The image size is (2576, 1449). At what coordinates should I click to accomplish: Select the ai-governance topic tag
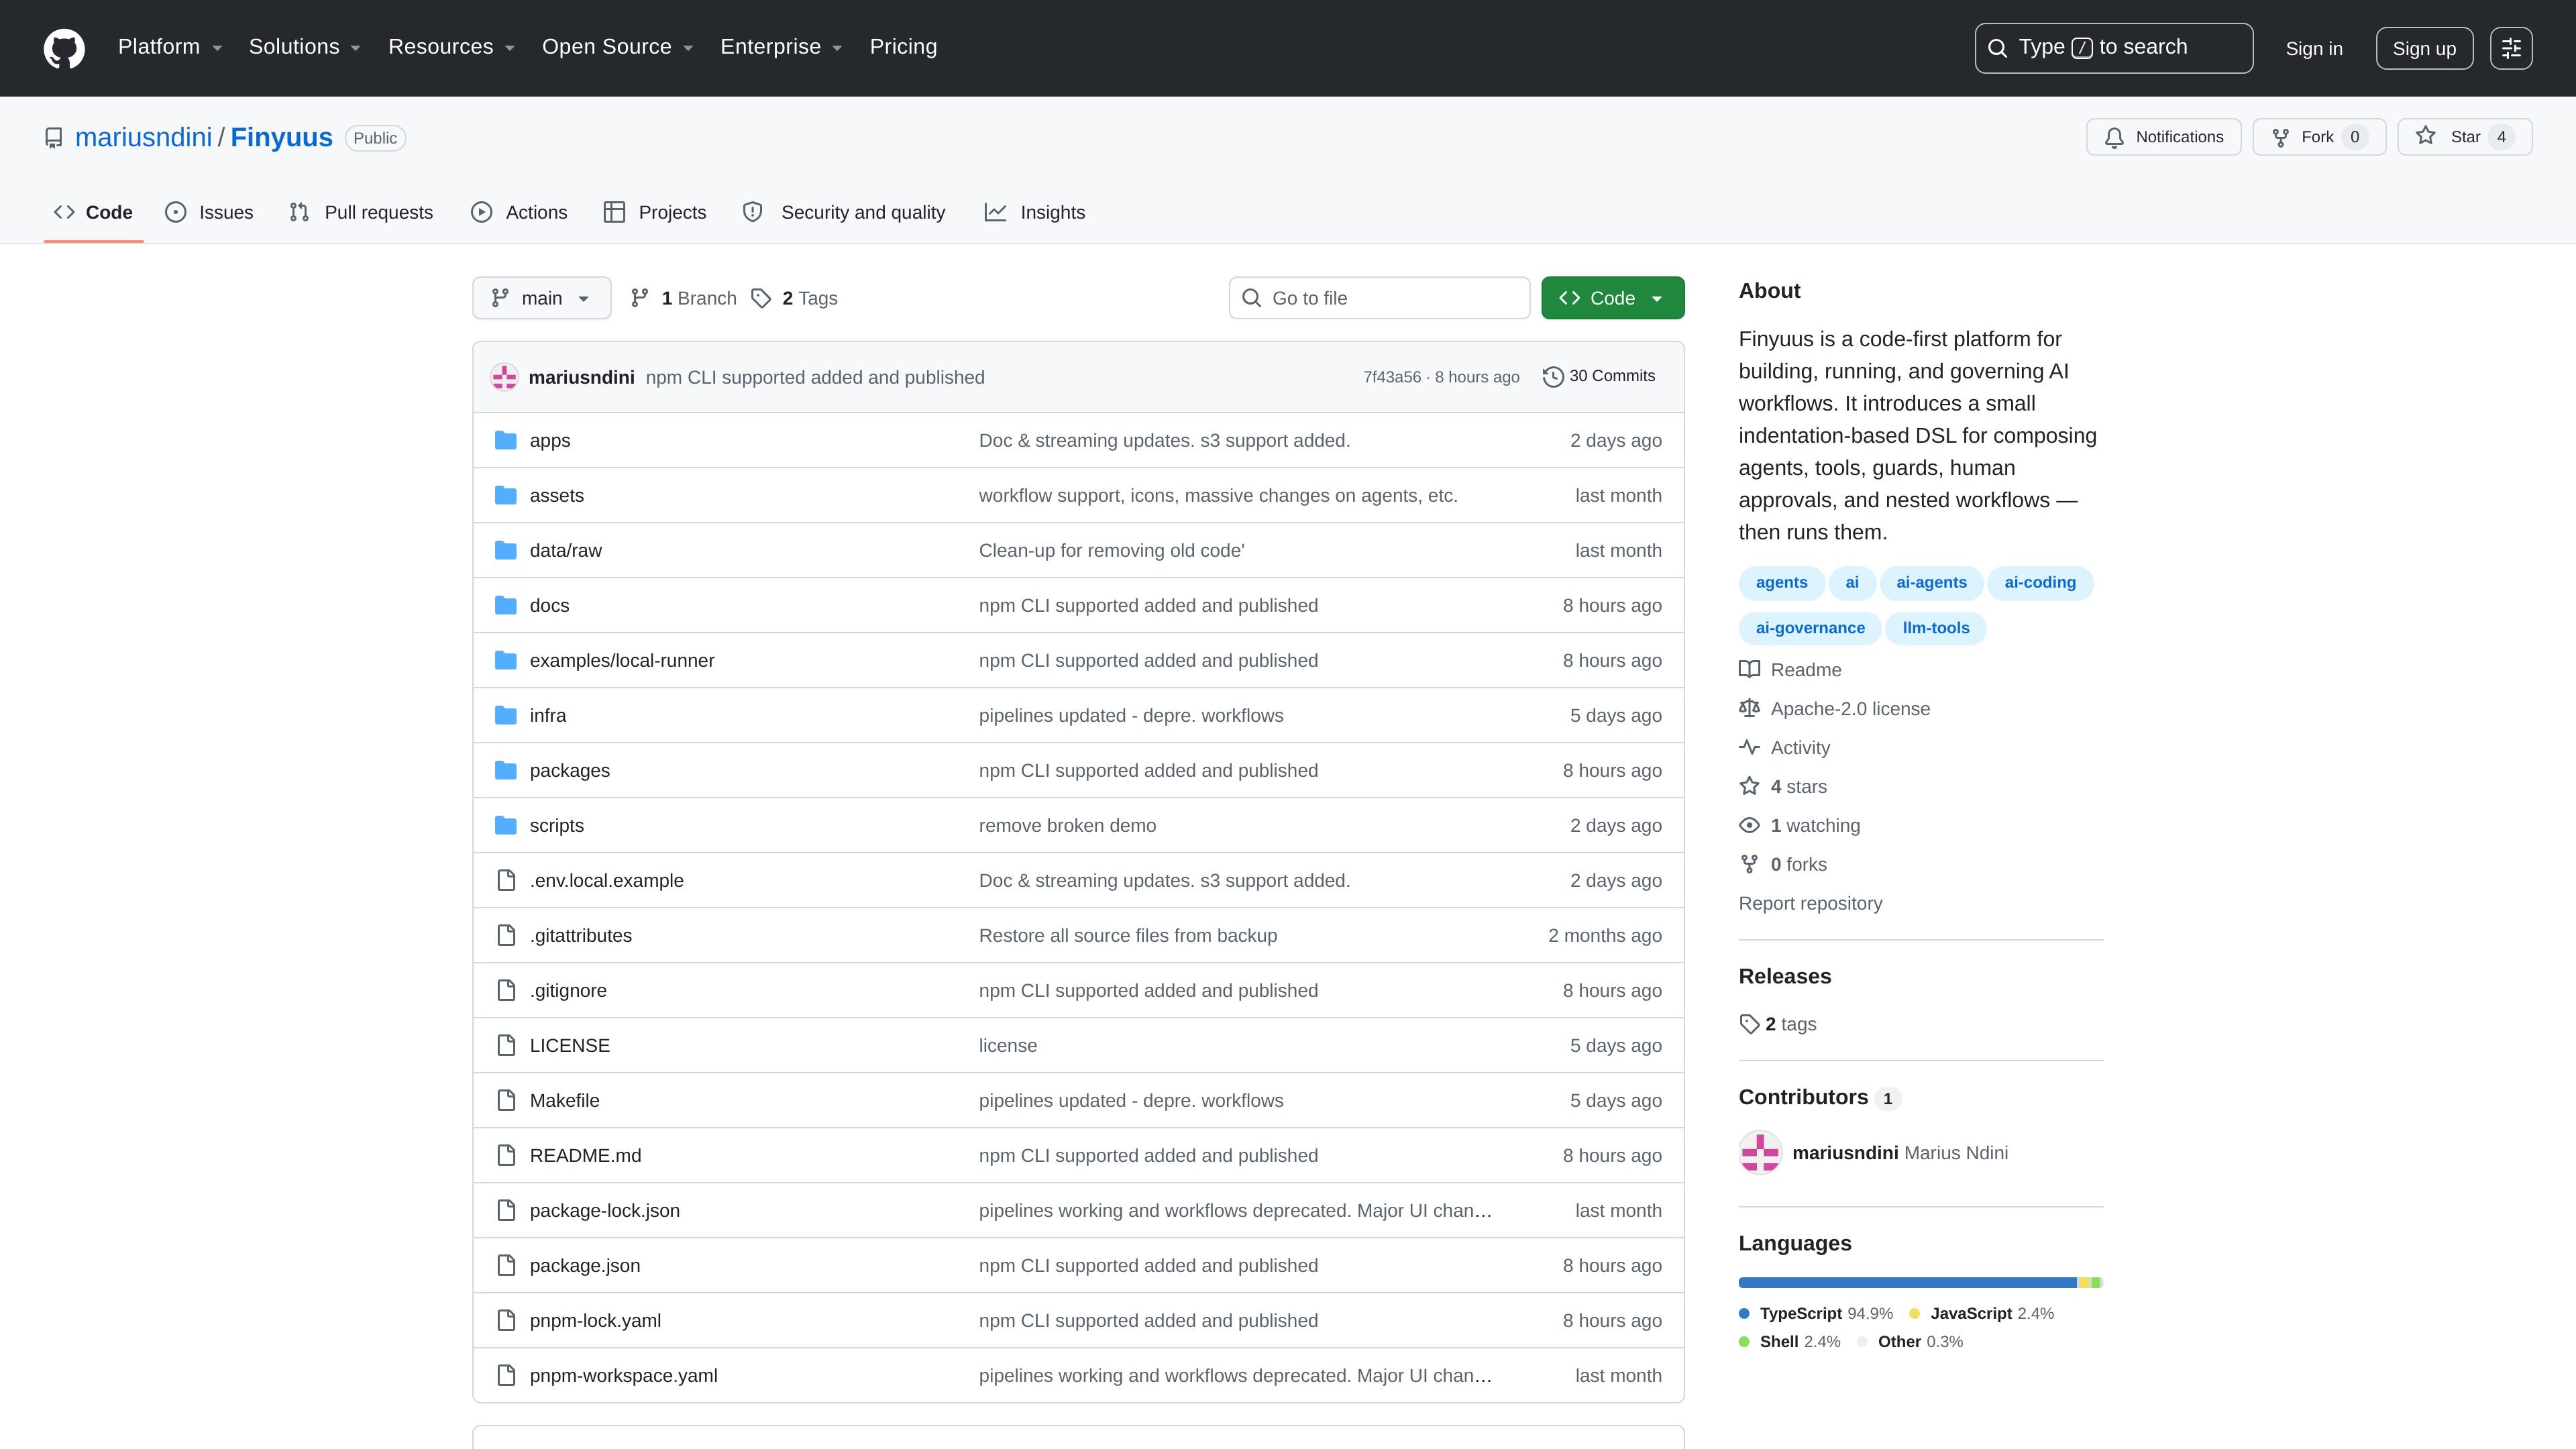(x=1810, y=628)
